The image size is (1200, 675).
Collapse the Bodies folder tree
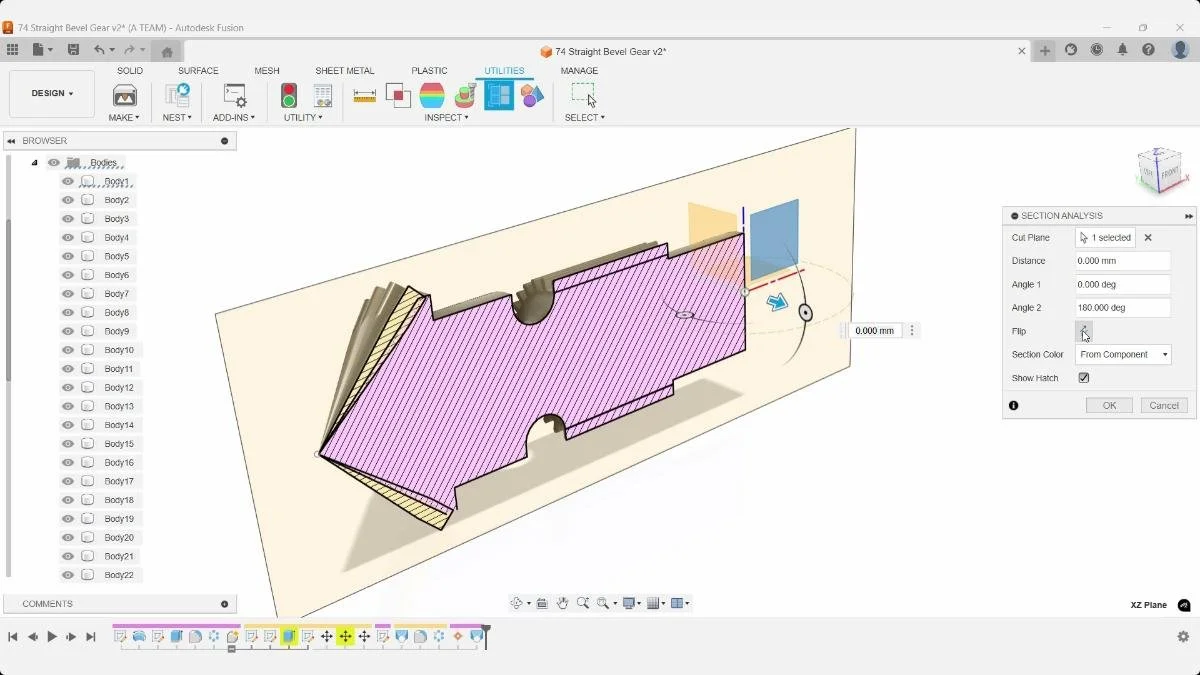point(34,163)
